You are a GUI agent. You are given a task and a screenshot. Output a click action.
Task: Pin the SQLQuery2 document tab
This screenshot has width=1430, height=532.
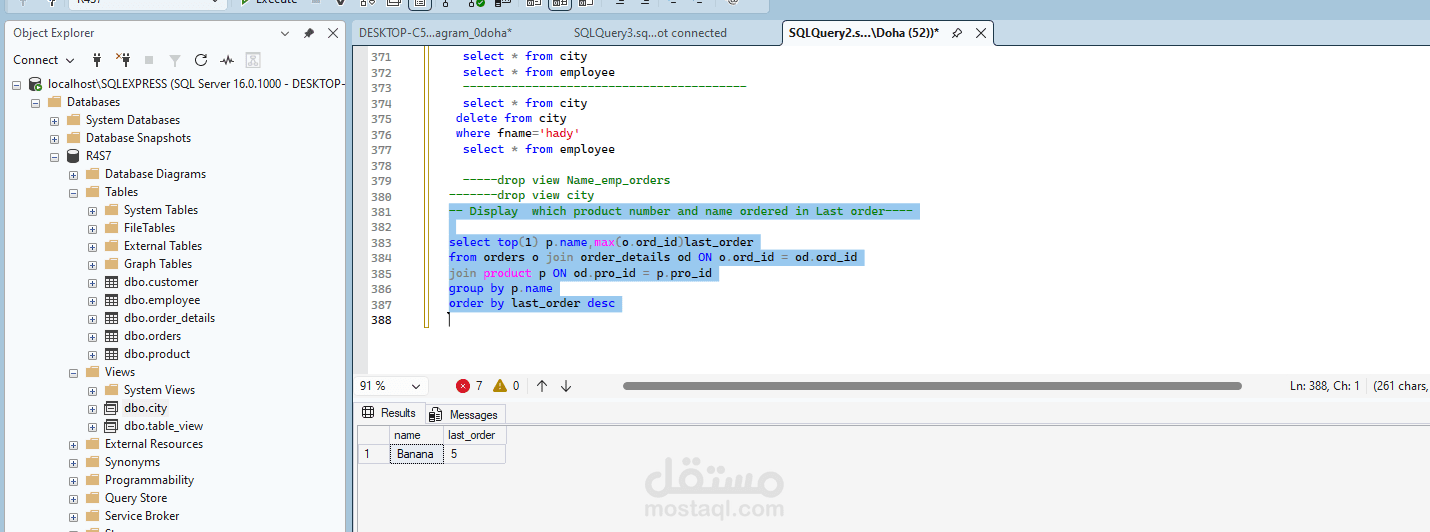tap(957, 33)
